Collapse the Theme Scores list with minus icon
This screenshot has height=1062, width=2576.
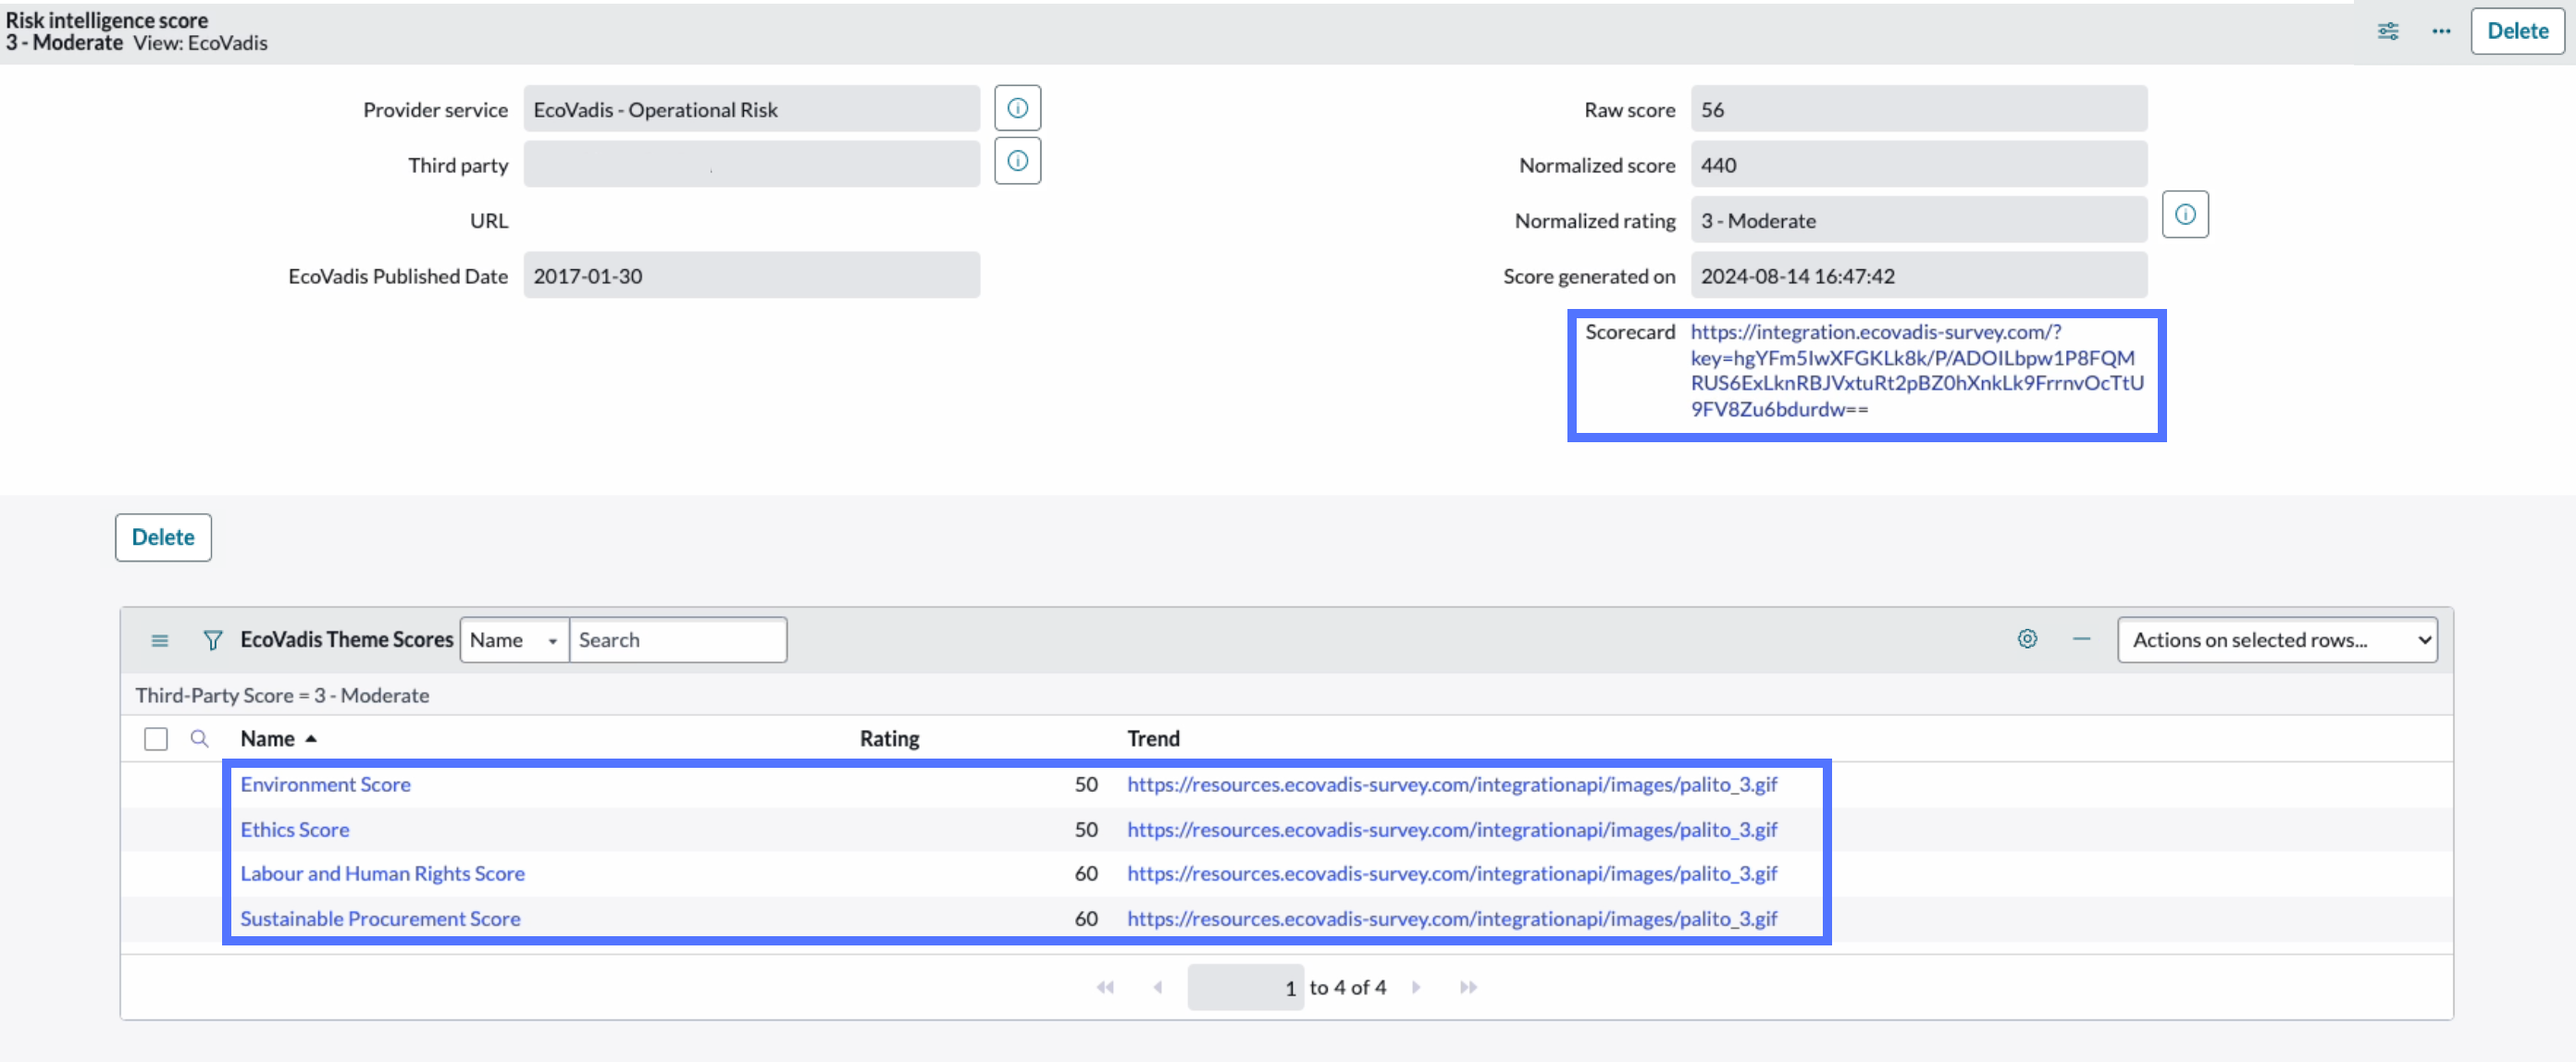[x=2081, y=639]
